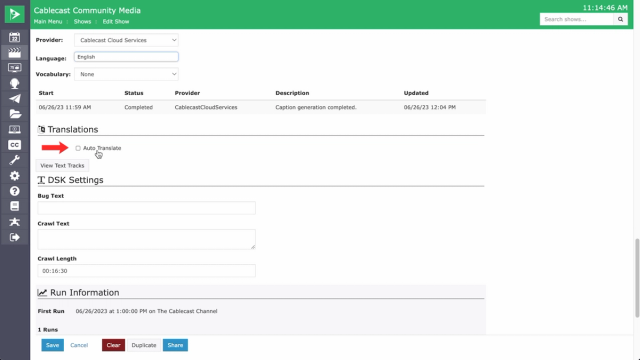Viewport: 640px width, 360px height.
Task: Open the CC closed captions icon
Action: [15, 145]
